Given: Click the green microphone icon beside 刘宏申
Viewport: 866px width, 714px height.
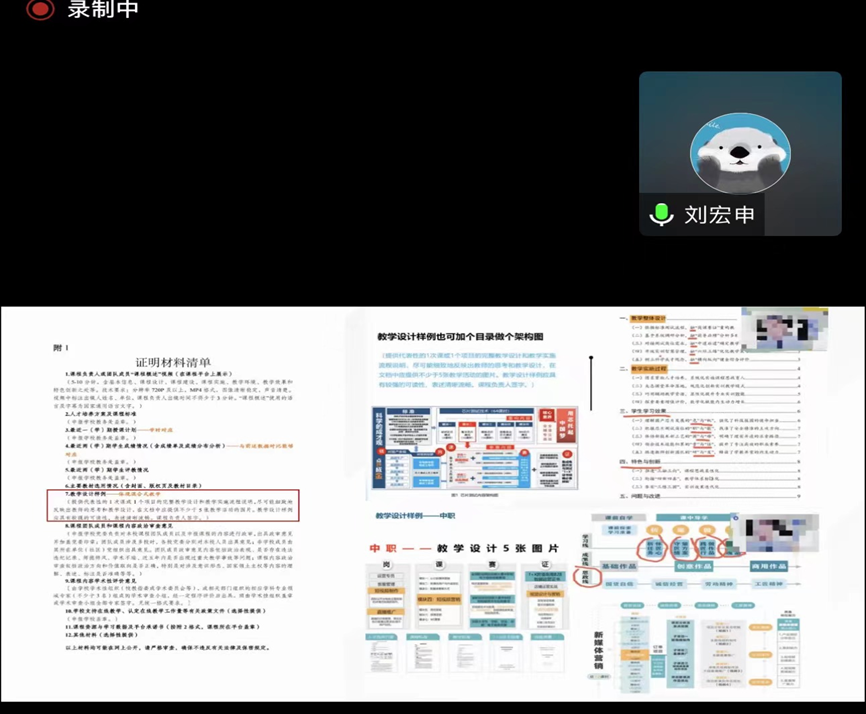Looking at the screenshot, I should tap(661, 214).
